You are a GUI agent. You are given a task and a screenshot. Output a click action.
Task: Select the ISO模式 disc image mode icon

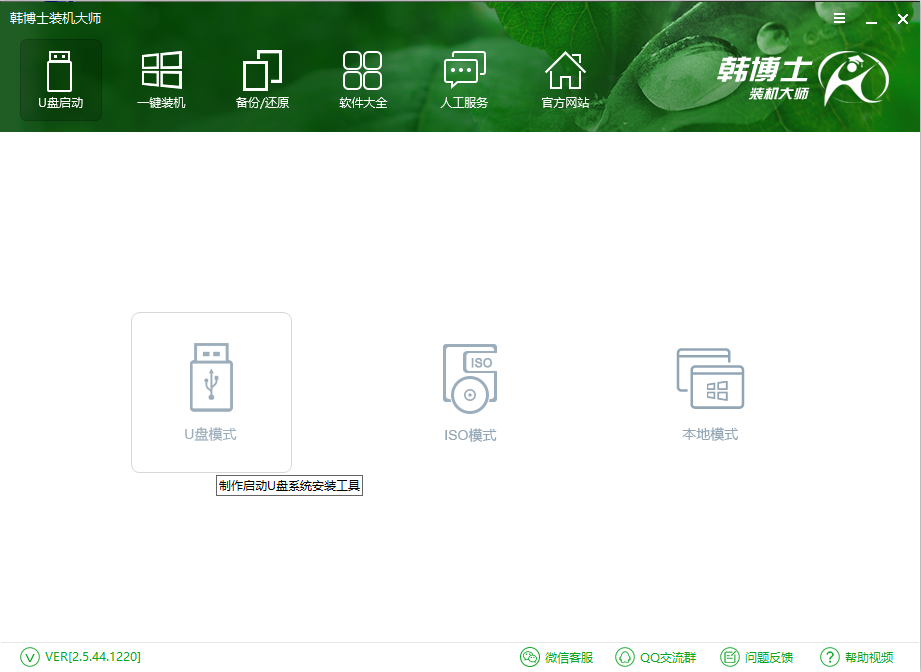click(x=469, y=380)
